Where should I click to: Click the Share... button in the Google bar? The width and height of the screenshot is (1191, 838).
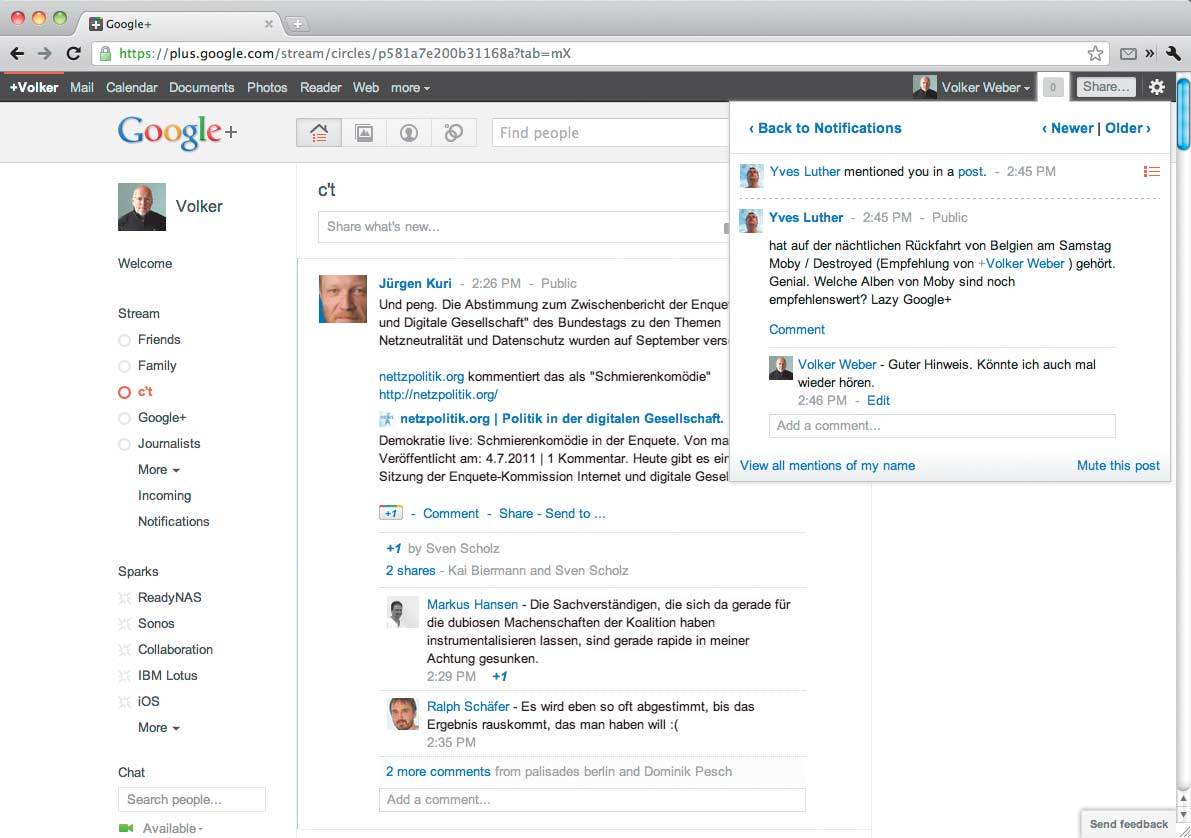tap(1106, 87)
